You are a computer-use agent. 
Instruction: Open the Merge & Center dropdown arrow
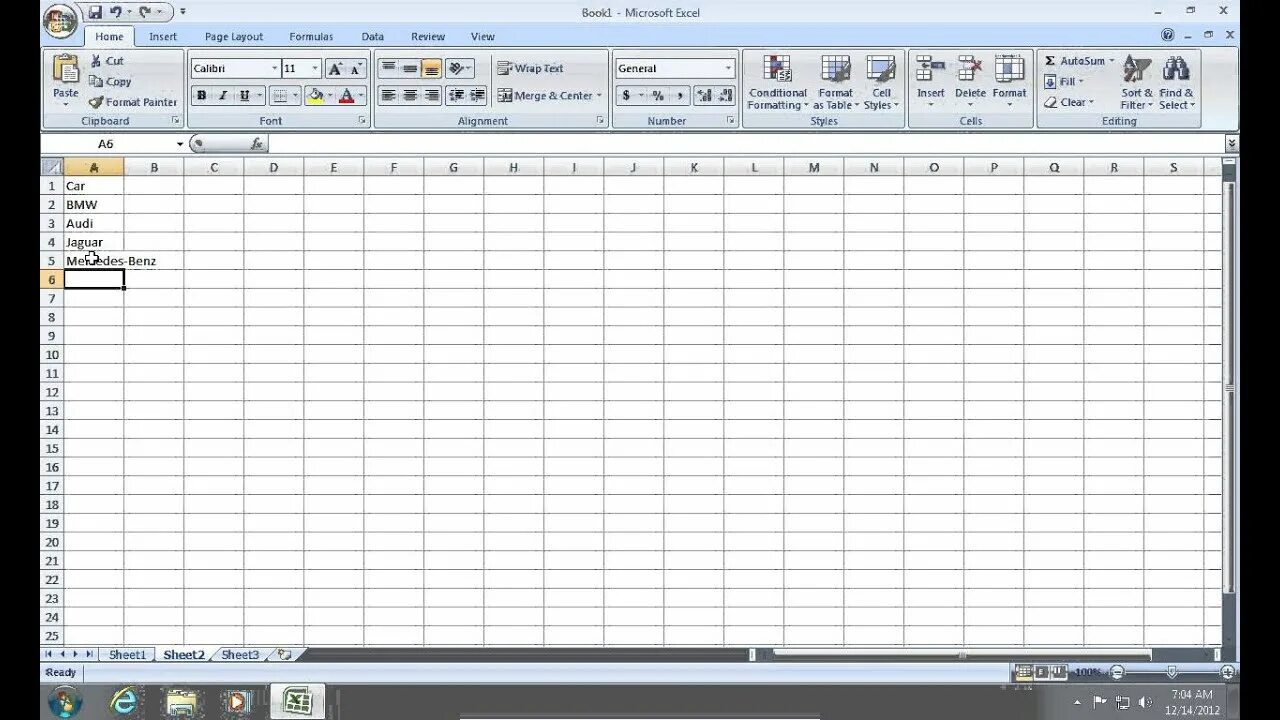coord(599,96)
